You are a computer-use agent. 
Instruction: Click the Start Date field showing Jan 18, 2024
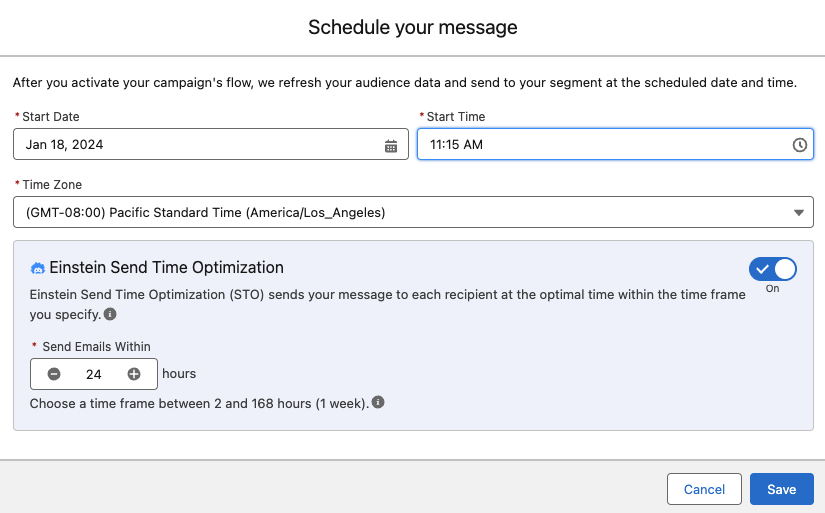tap(210, 144)
